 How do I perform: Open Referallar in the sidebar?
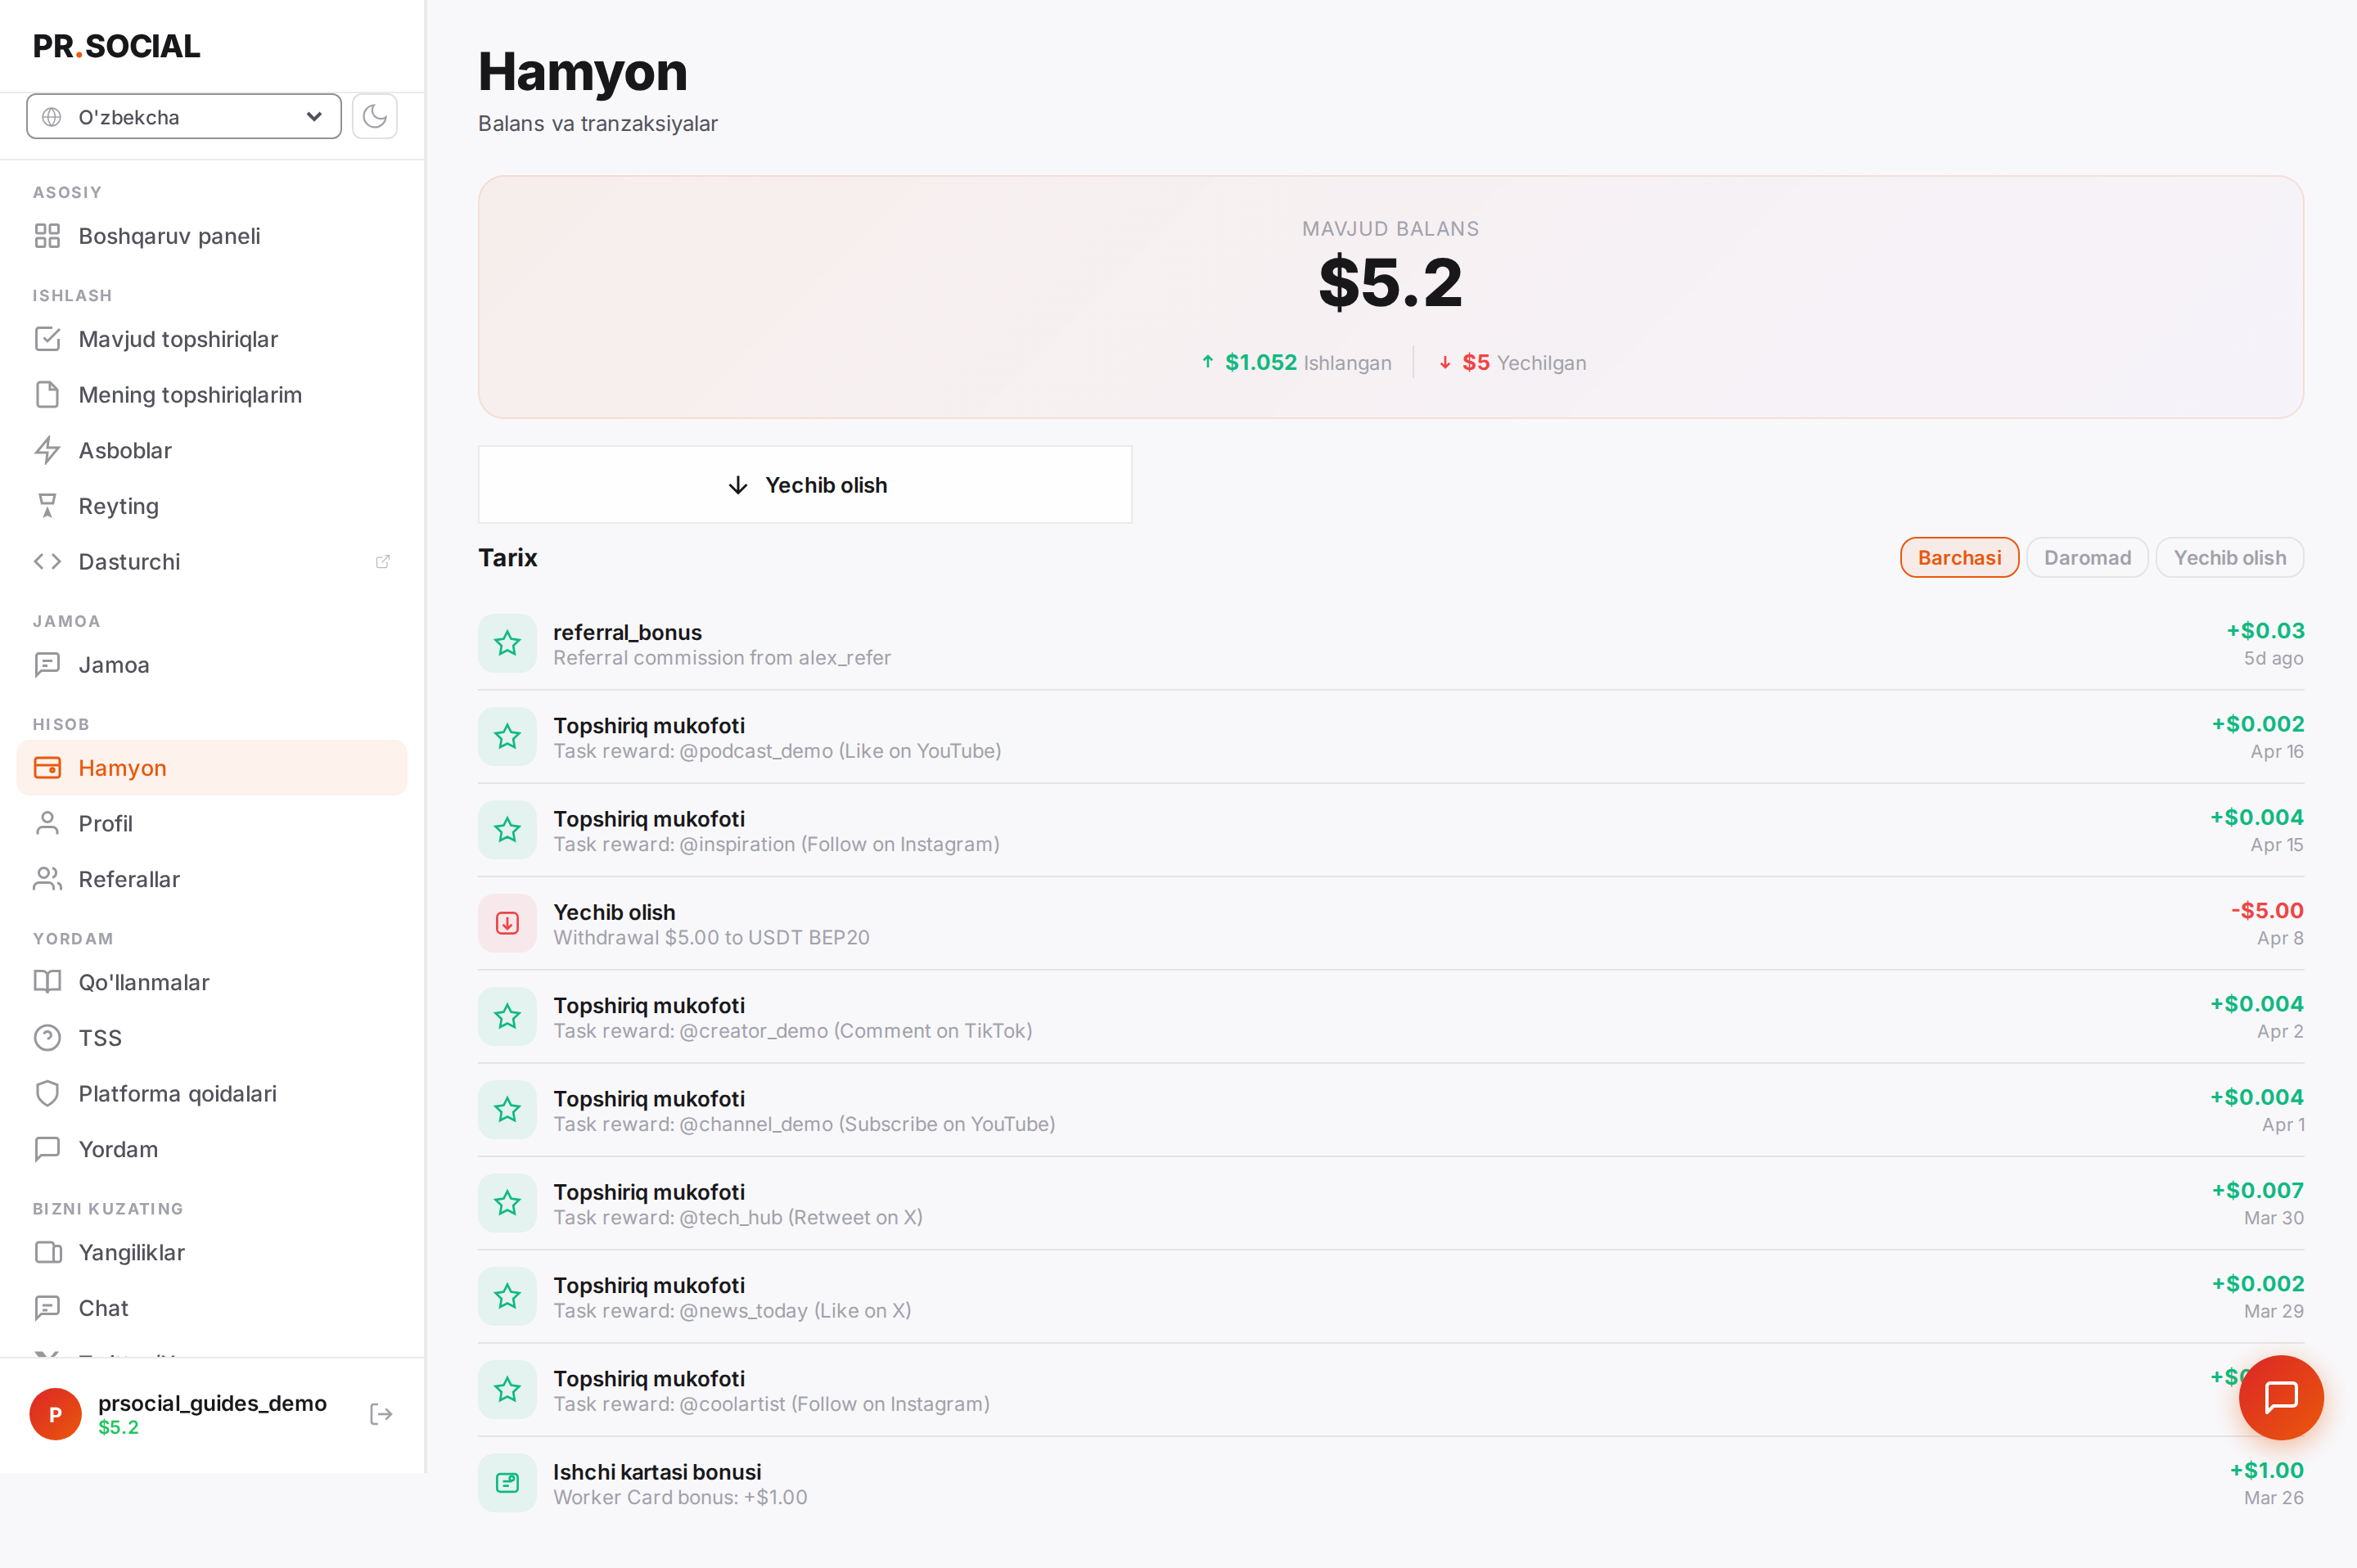pos(212,879)
